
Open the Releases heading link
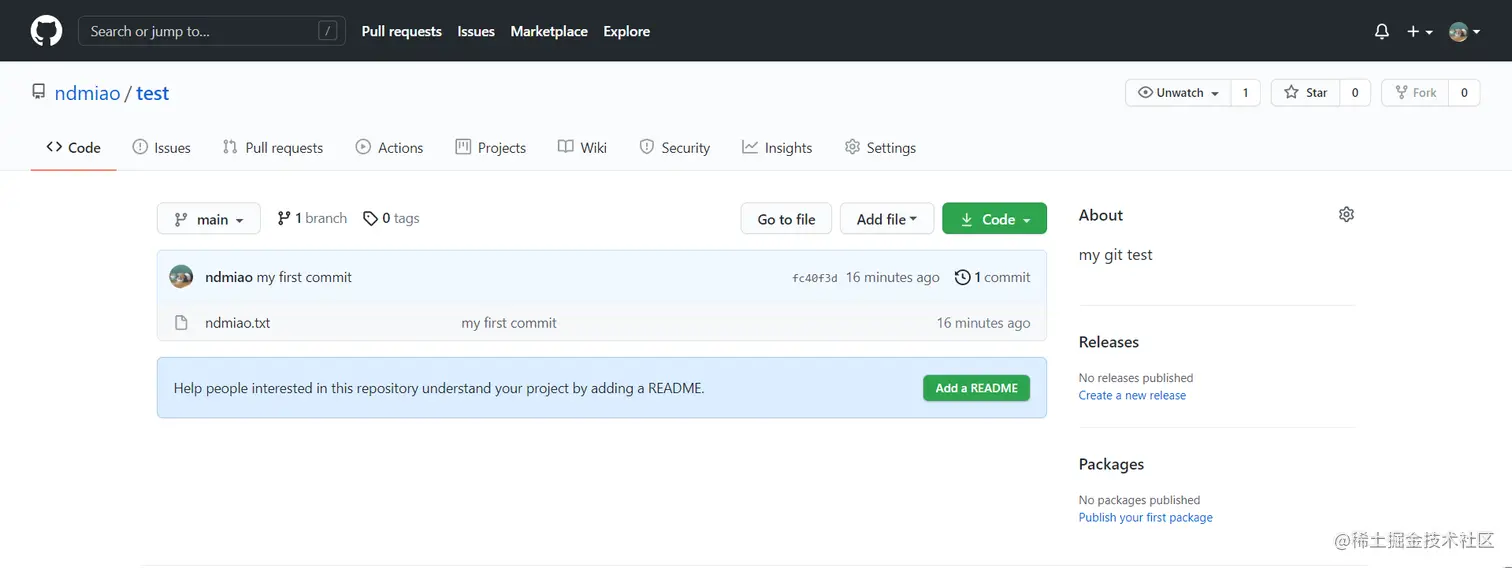click(1109, 342)
